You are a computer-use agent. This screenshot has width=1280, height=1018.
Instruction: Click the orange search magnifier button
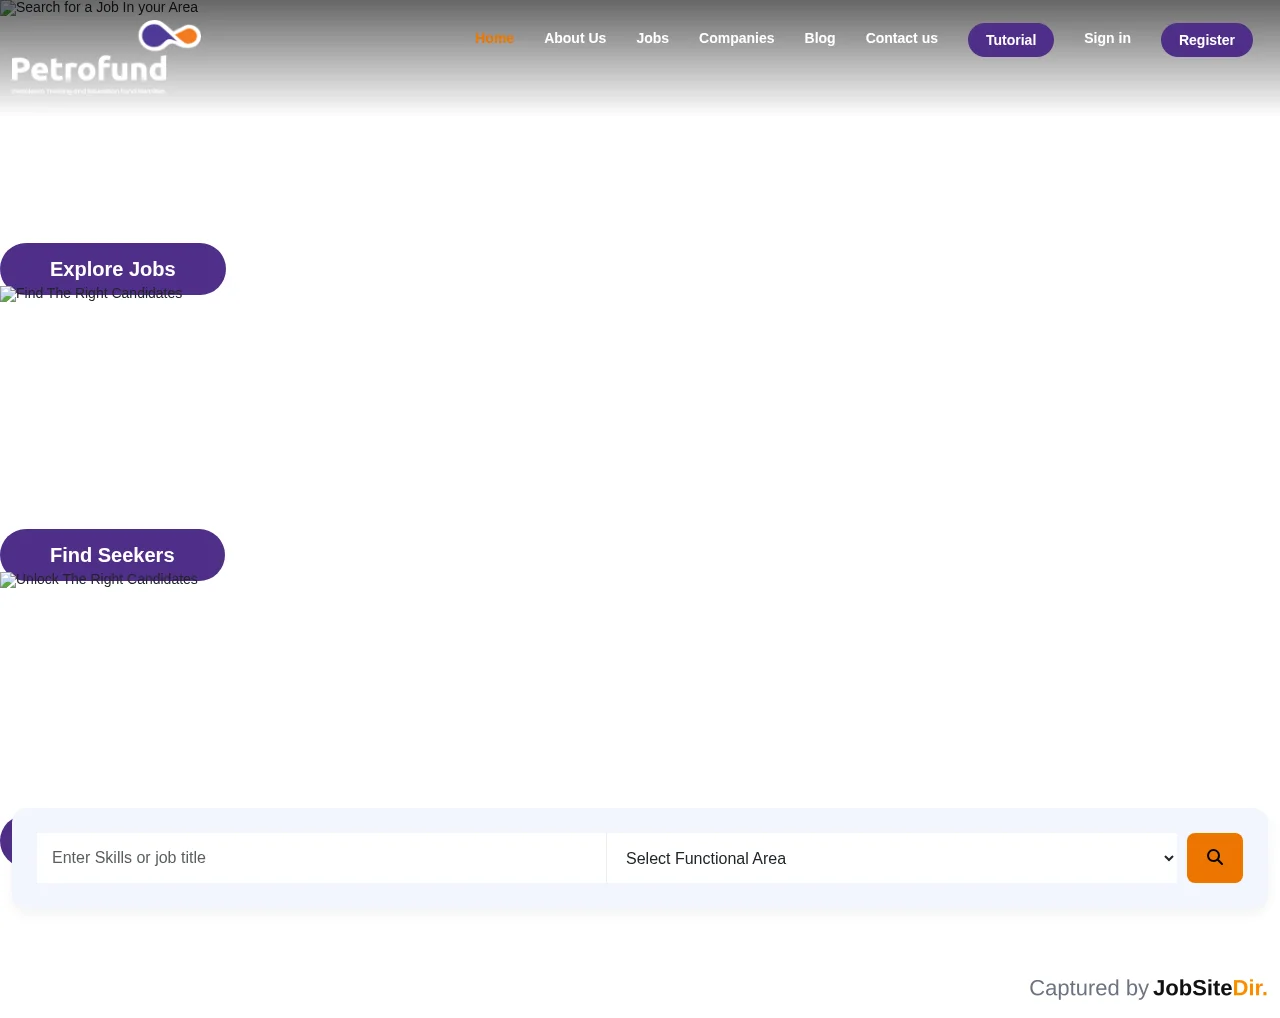coord(1215,858)
